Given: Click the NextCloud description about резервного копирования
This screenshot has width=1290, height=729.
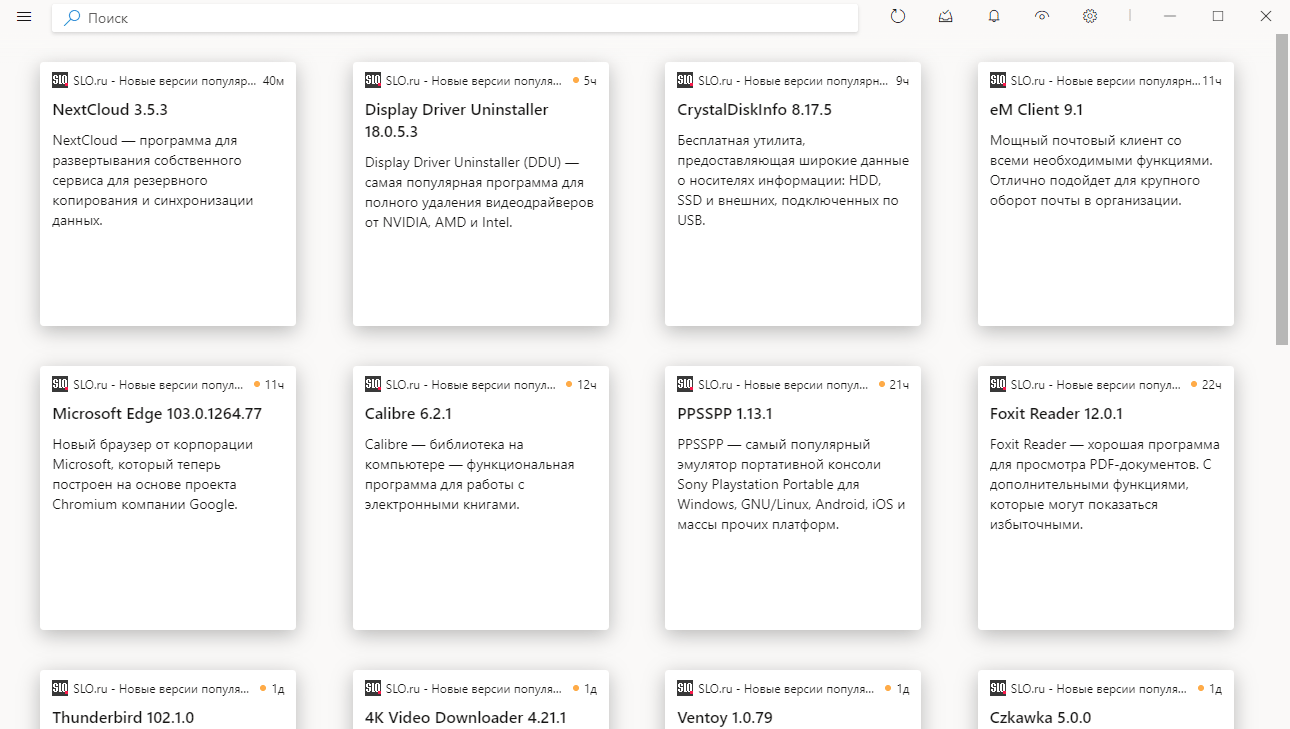Looking at the screenshot, I should pos(153,180).
